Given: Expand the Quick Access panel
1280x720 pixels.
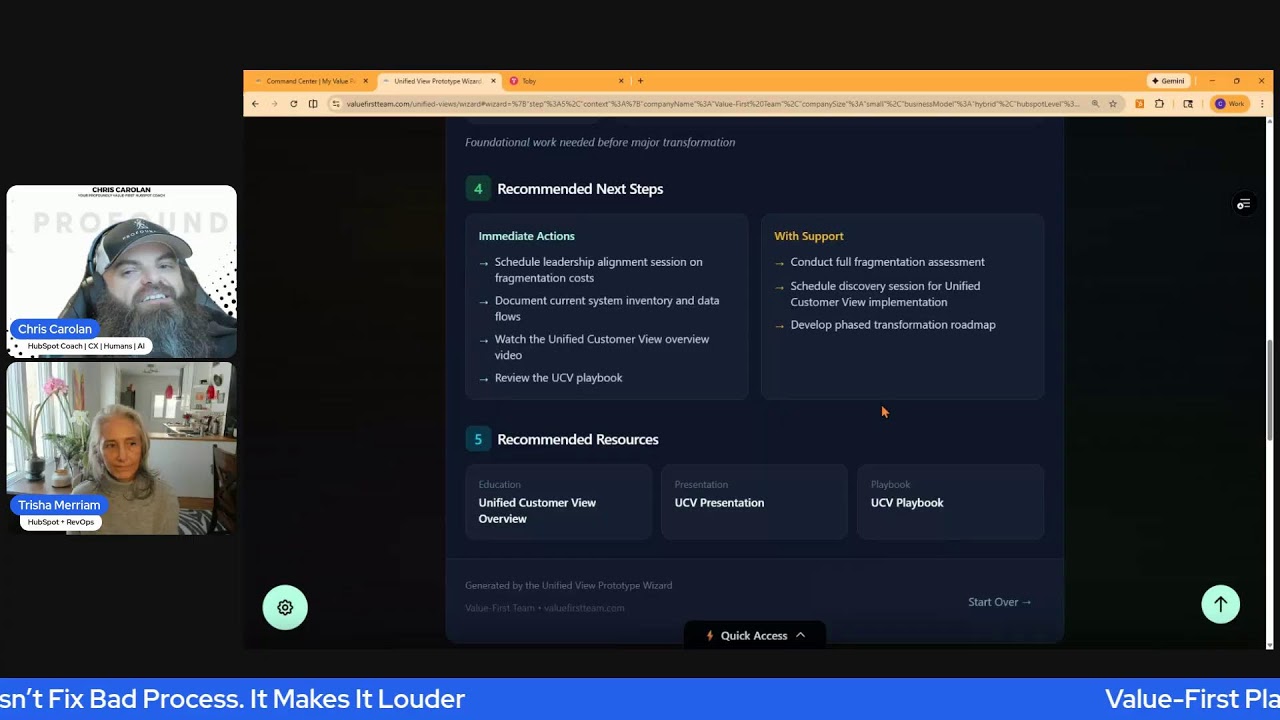Looking at the screenshot, I should coord(755,635).
